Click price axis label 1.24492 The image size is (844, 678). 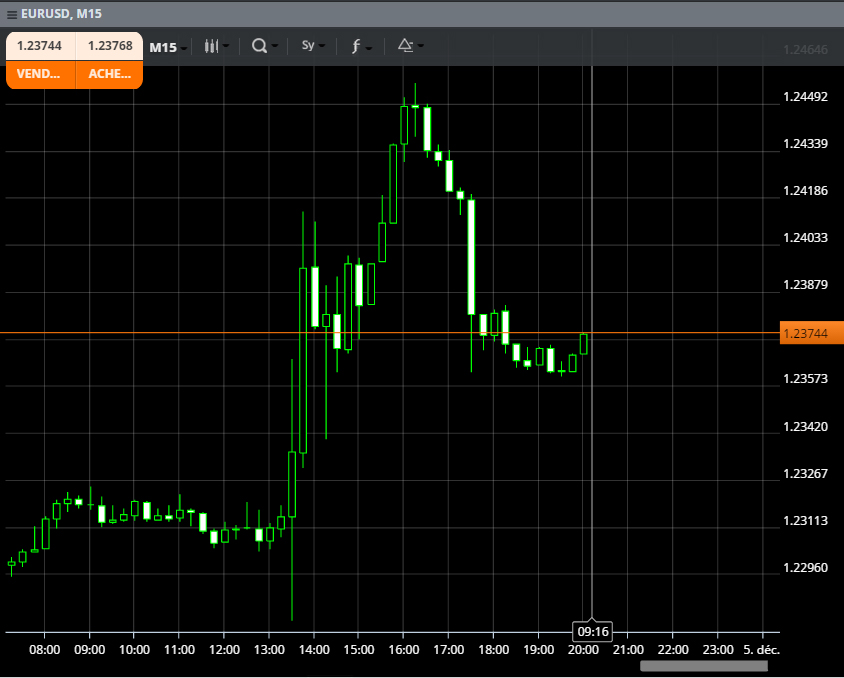tap(805, 97)
